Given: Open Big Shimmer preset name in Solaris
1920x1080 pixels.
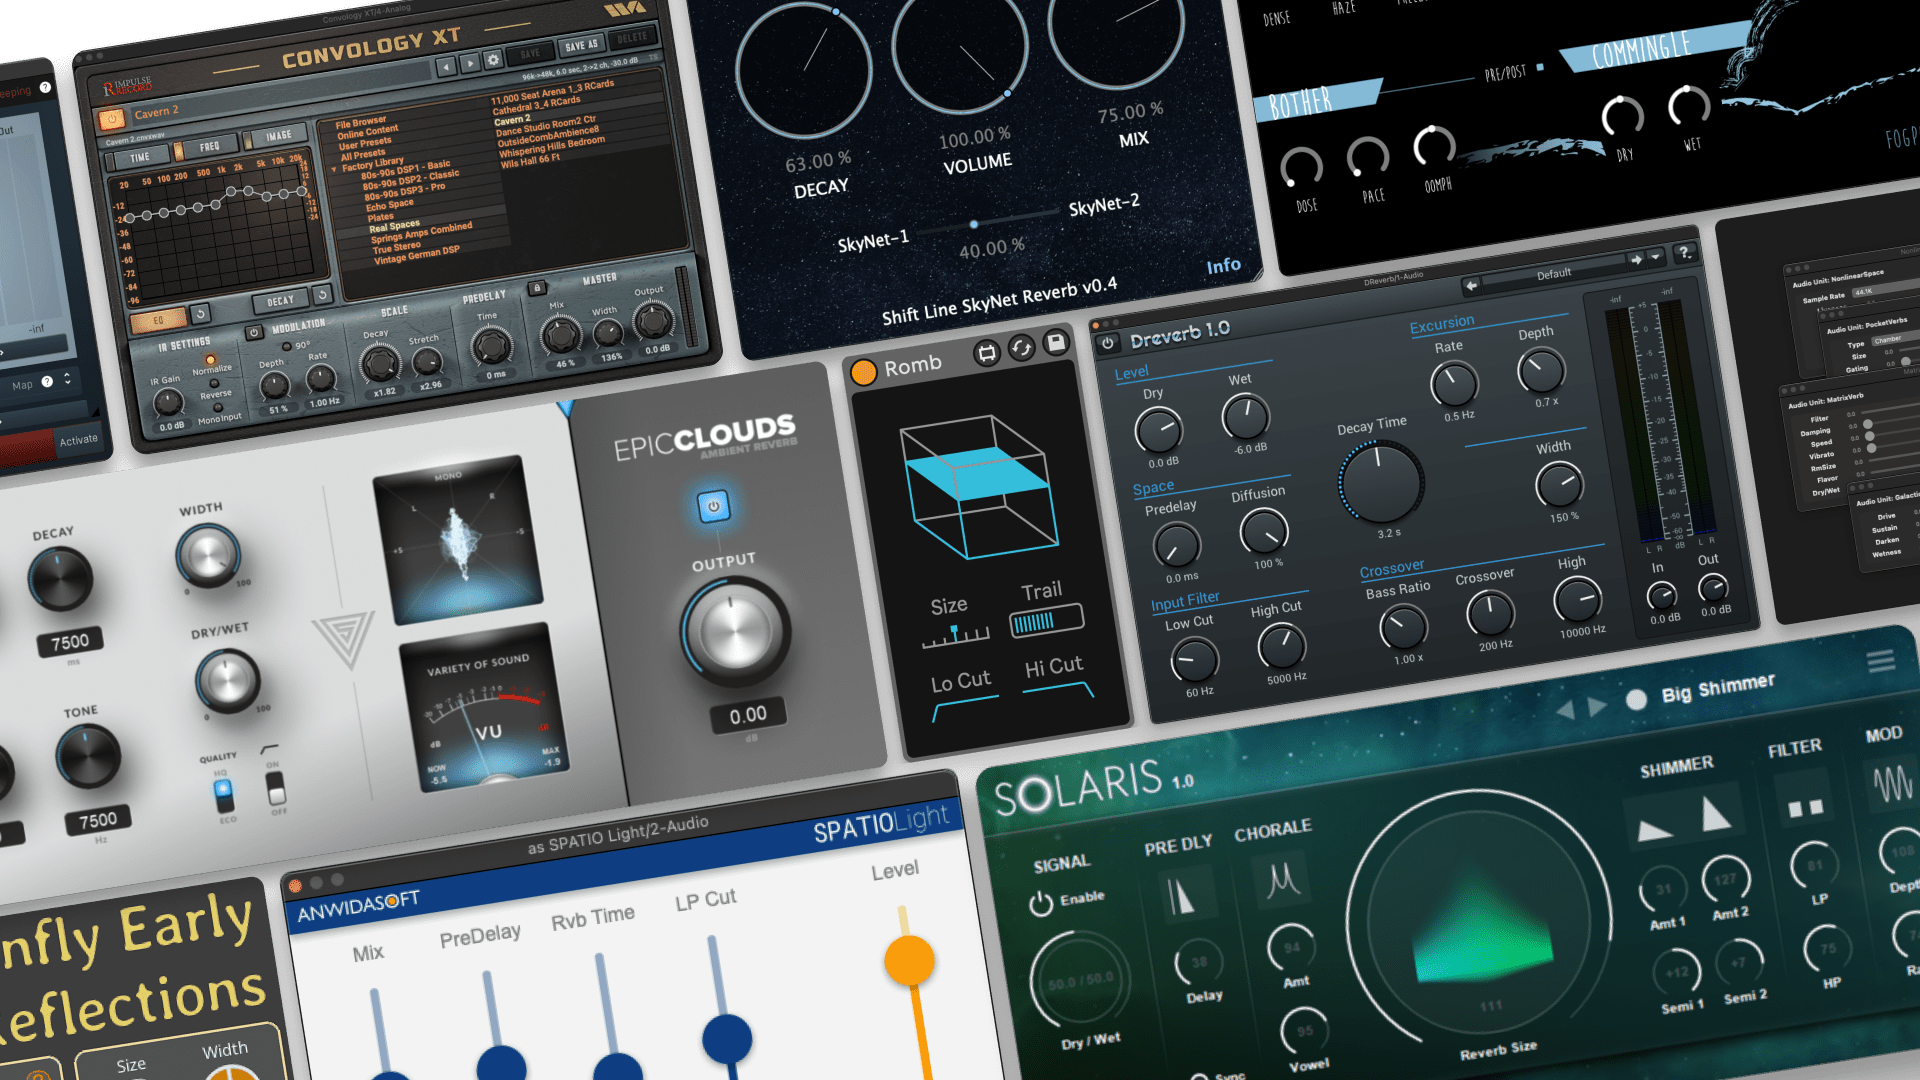Looking at the screenshot, I should 1718,687.
